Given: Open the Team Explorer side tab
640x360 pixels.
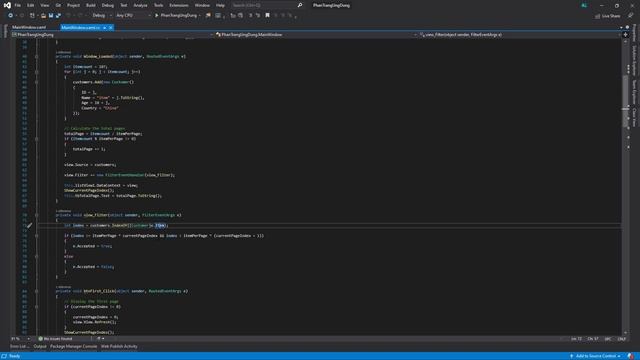Looking at the screenshot, I should (x=634, y=92).
